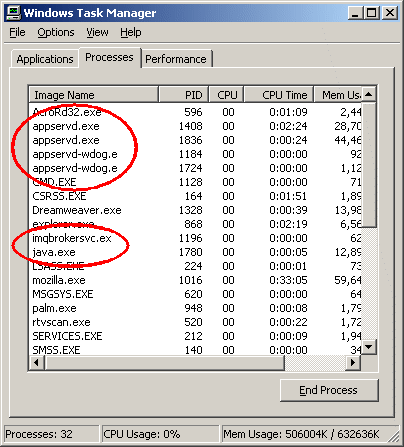This screenshot has width=404, height=447.
Task: Sort processes by CPU column header
Action: tap(227, 95)
